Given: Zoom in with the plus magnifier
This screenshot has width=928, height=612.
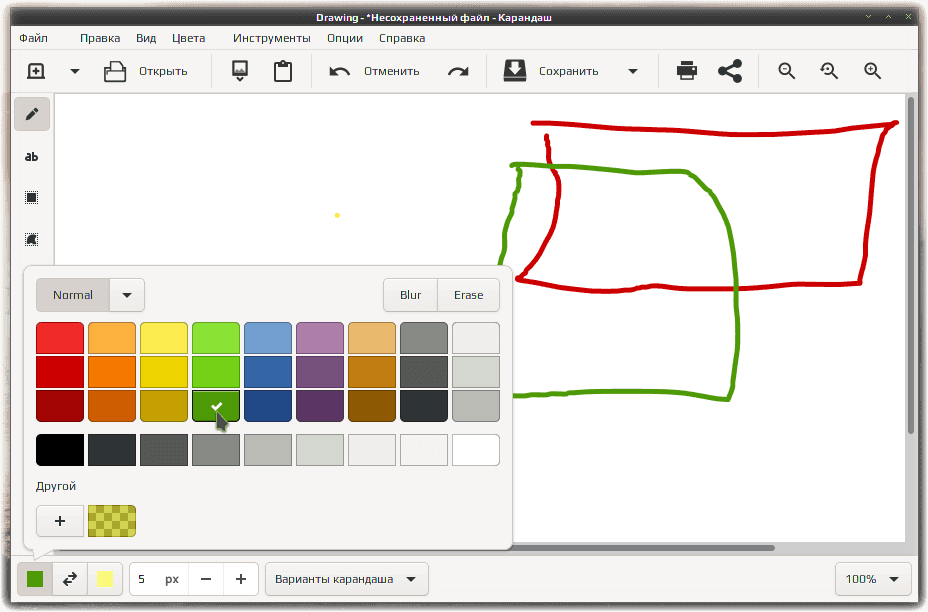Looking at the screenshot, I should coord(872,71).
